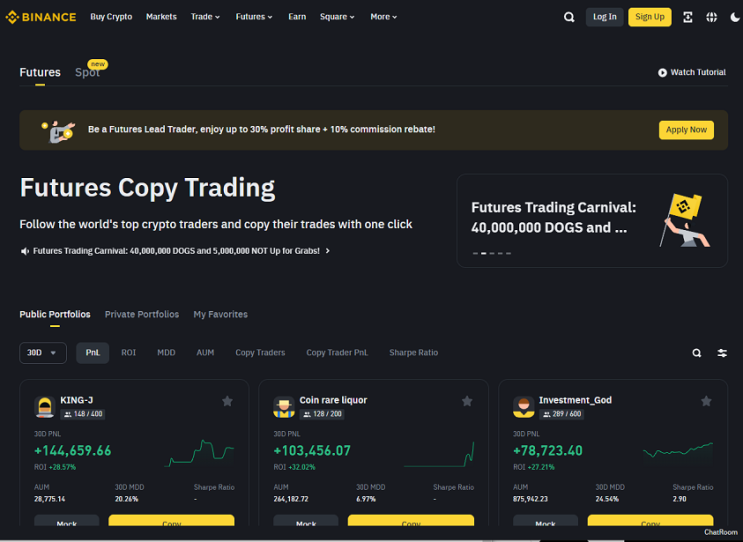Screen dimensions: 743x542
Task: Click the Investment_God avatar
Action: 524,407
